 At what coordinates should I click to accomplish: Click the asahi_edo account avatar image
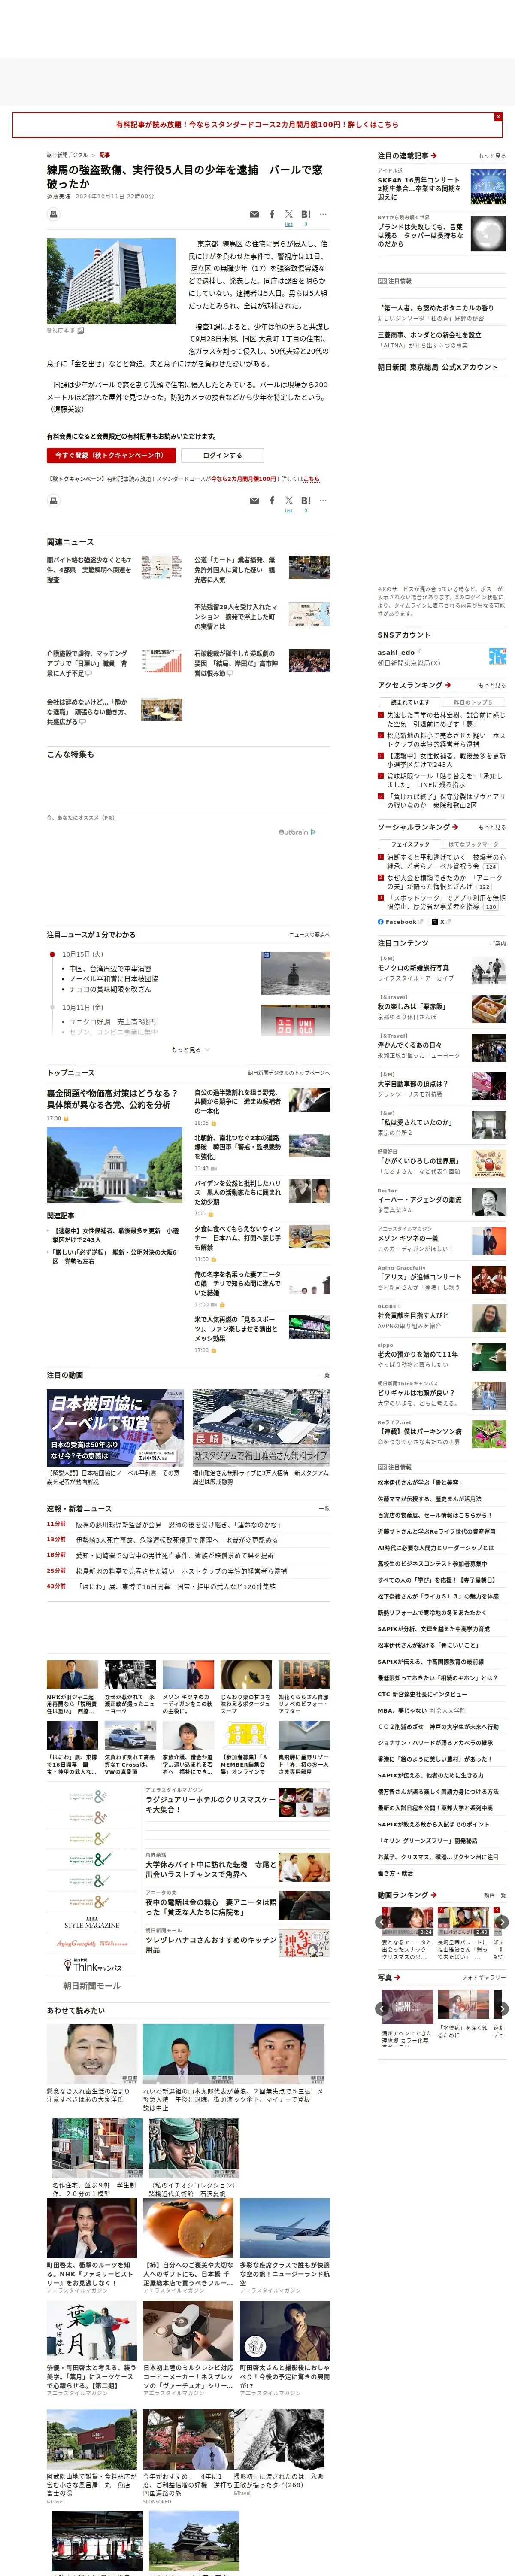click(x=497, y=656)
